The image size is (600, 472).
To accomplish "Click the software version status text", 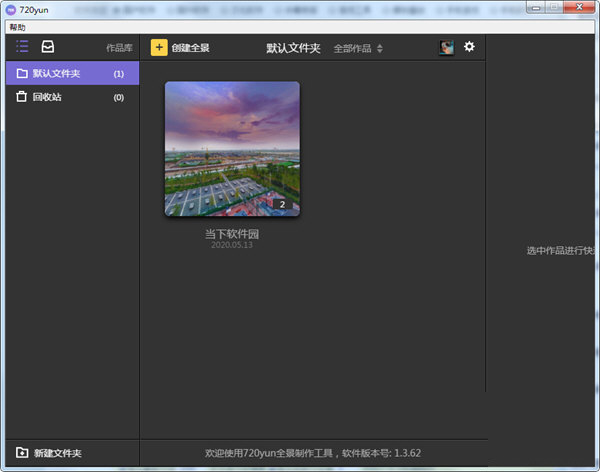I will click(x=313, y=453).
